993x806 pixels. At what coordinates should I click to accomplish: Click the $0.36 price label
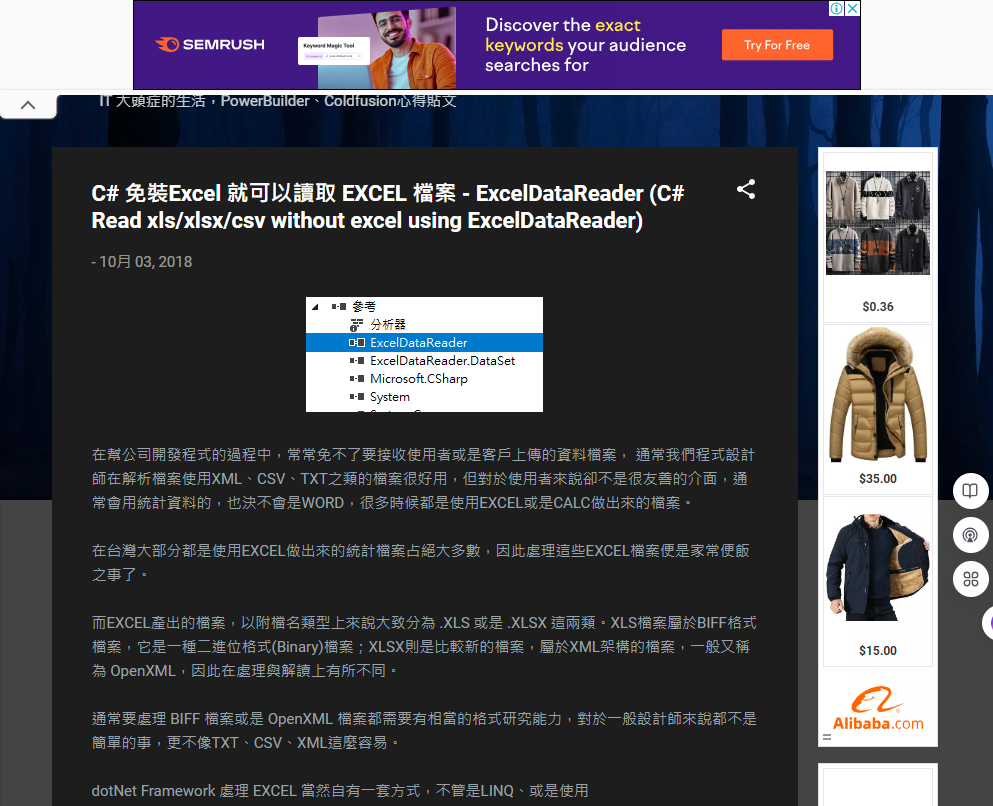point(878,306)
